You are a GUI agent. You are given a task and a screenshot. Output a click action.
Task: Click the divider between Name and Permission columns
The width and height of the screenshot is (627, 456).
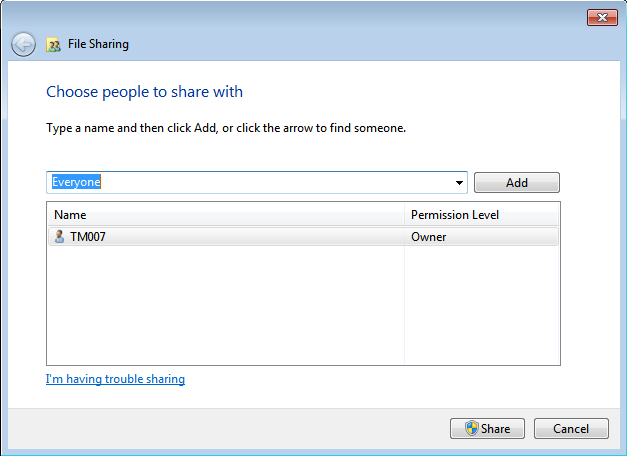tap(404, 215)
